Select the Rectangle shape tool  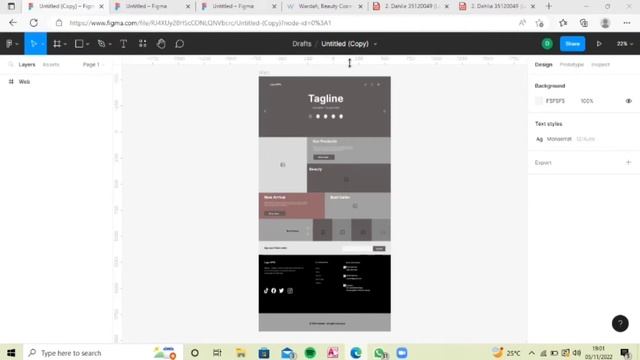[79, 44]
